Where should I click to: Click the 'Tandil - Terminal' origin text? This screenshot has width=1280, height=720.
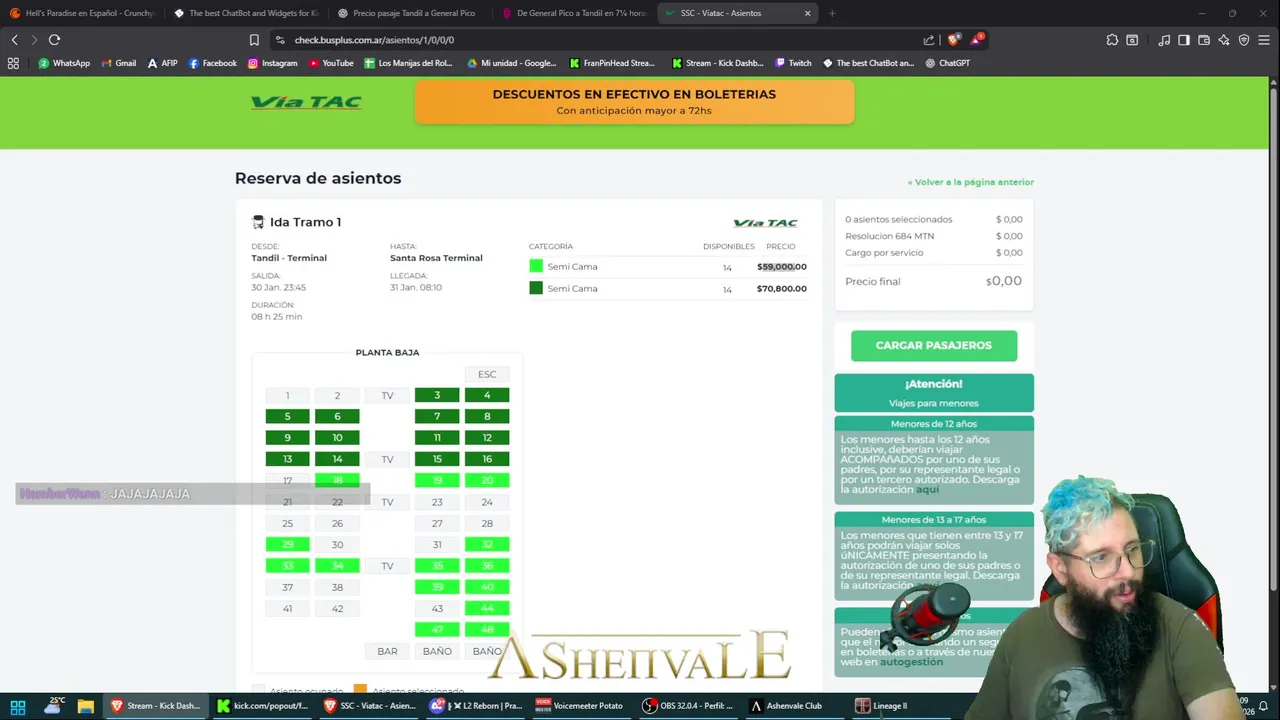coord(289,258)
